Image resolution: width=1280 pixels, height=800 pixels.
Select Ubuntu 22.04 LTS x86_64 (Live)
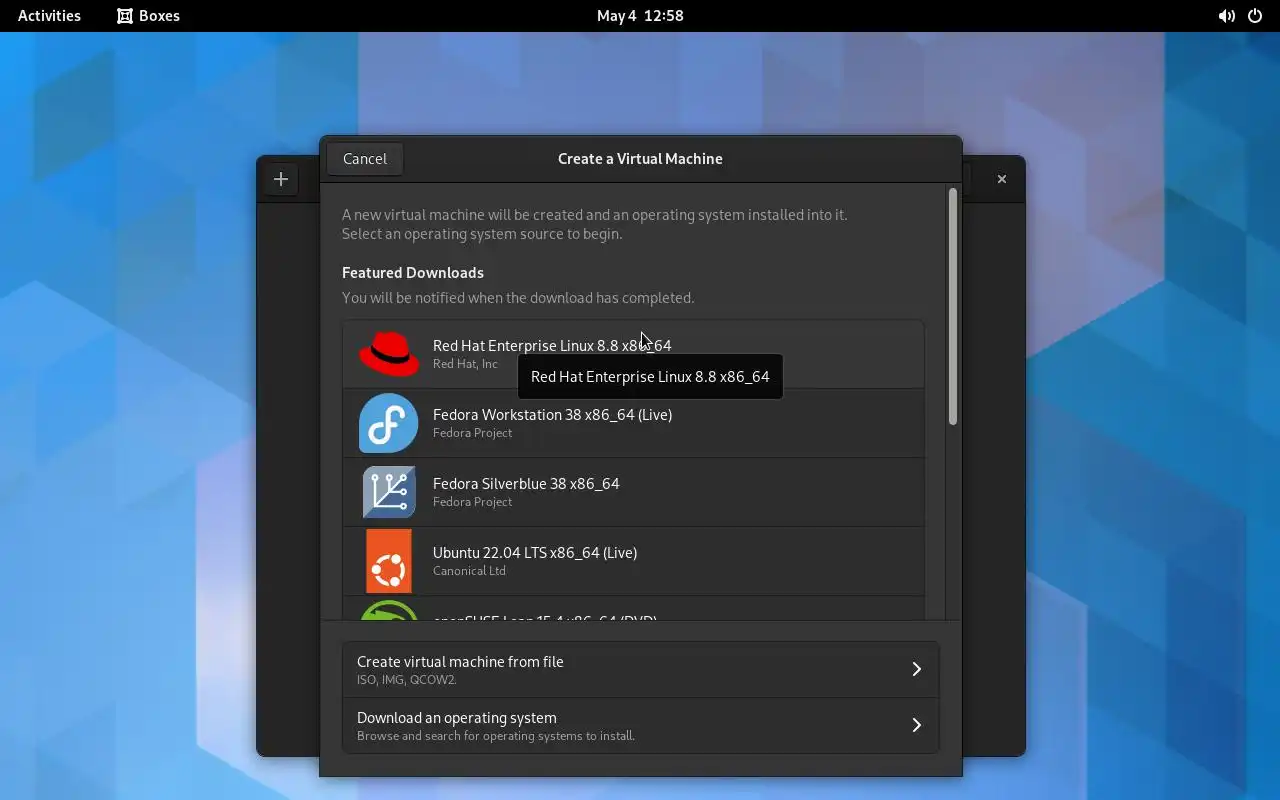pos(633,561)
